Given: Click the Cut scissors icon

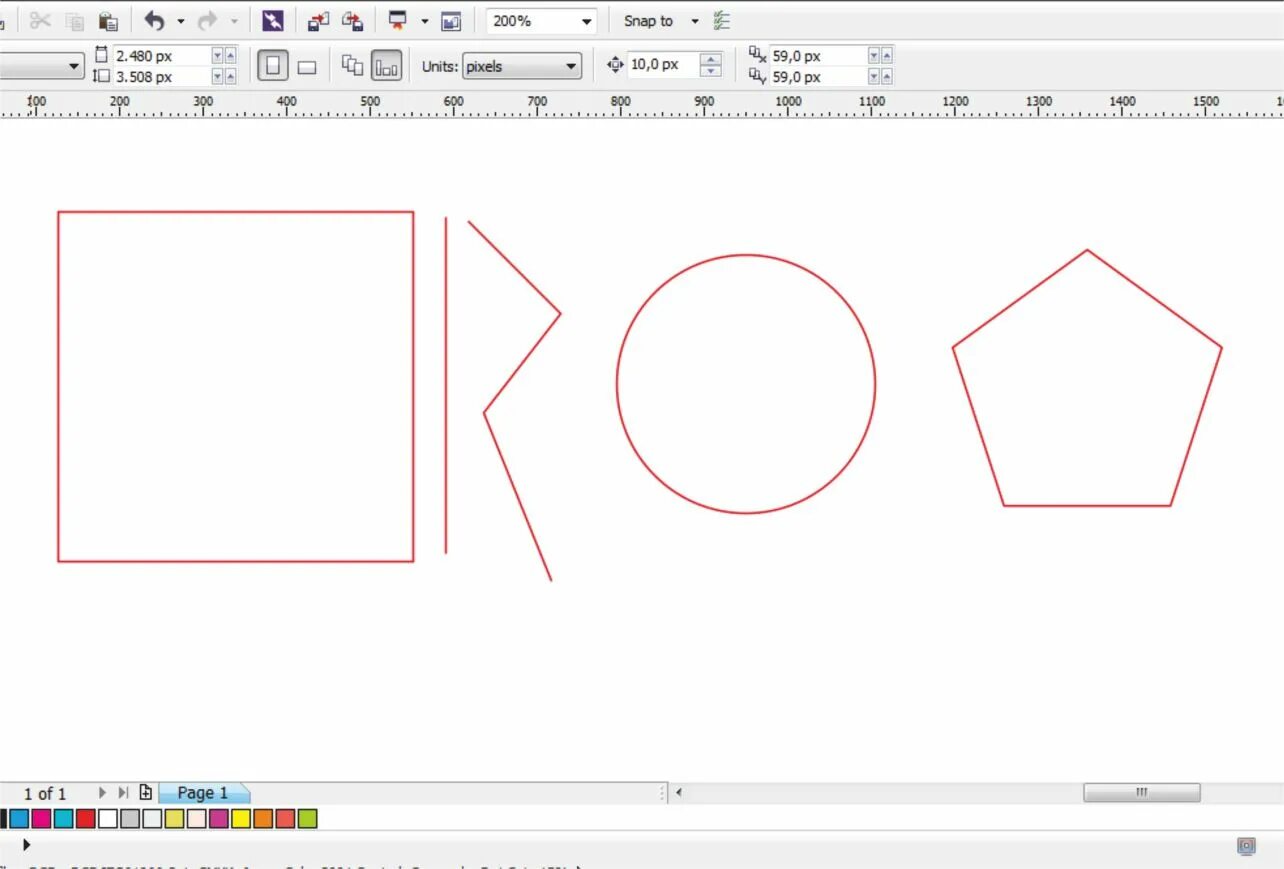Looking at the screenshot, I should point(40,20).
